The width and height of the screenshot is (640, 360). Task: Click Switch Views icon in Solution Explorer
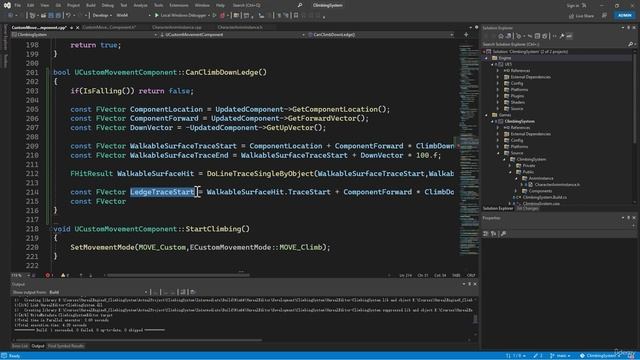(x=509, y=36)
